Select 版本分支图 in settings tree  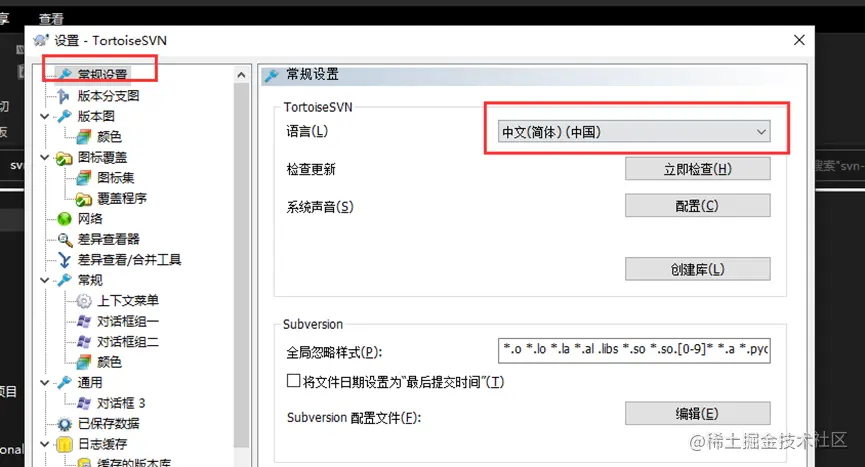click(x=108, y=96)
